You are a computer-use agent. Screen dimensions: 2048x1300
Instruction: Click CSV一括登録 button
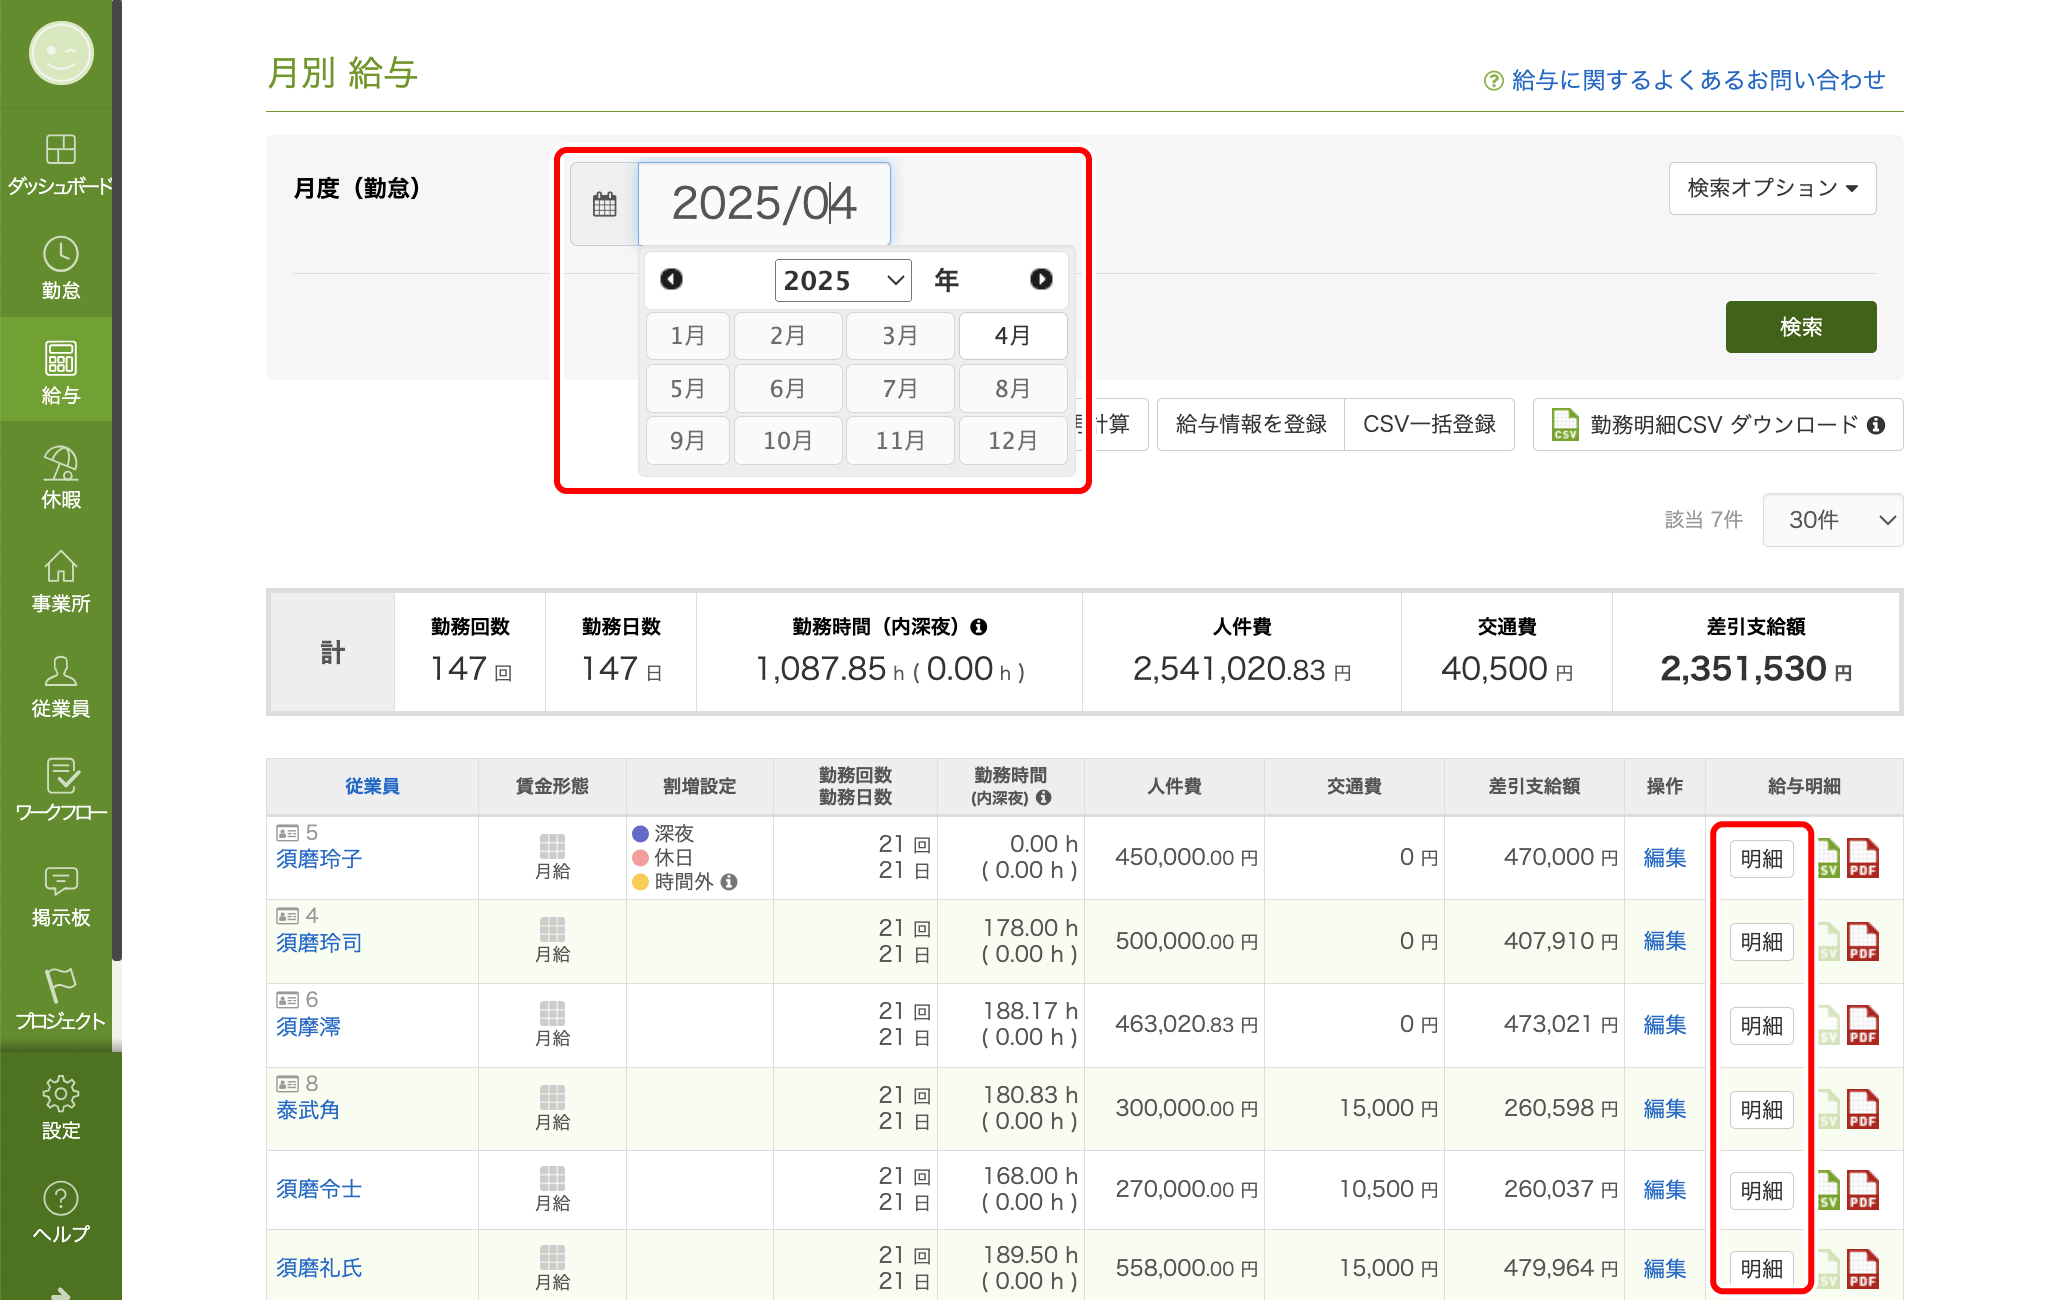coord(1429,425)
